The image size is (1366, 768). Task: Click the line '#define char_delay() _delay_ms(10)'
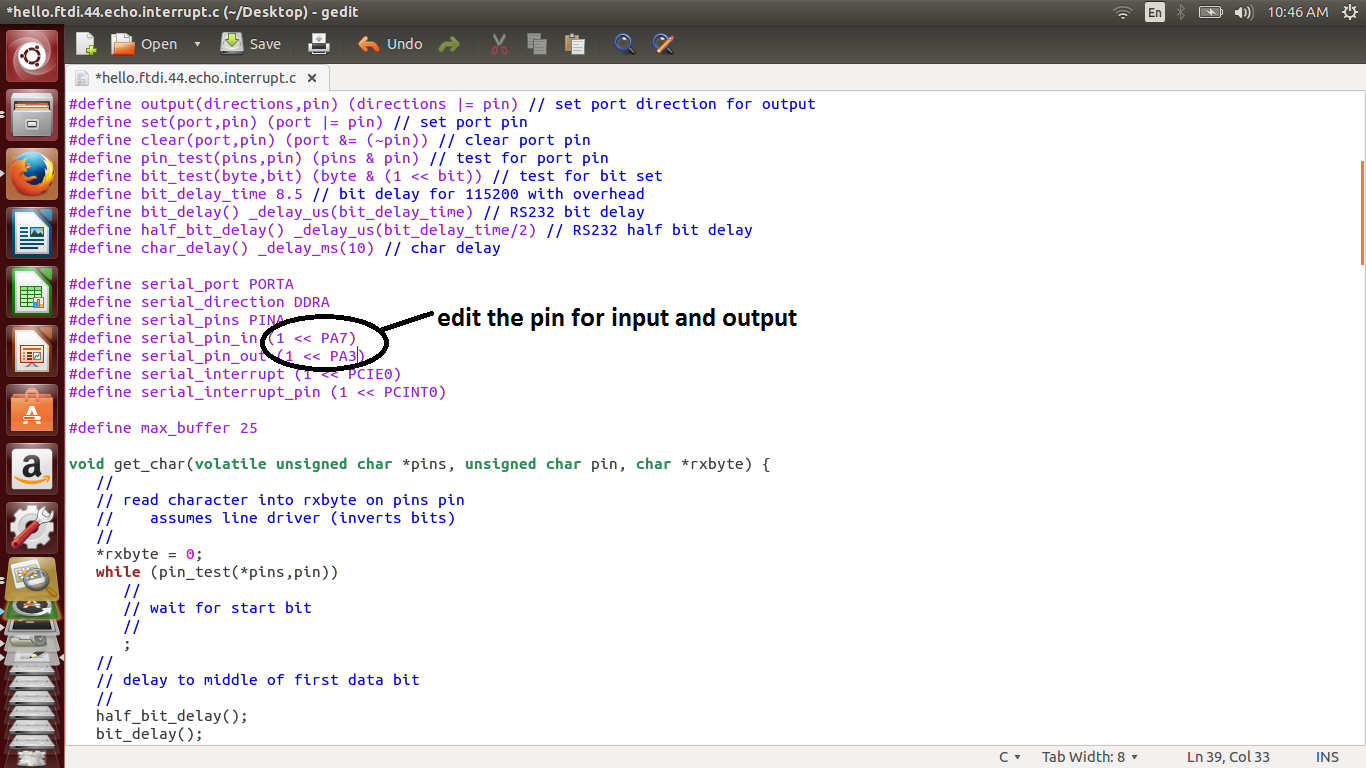click(x=285, y=248)
